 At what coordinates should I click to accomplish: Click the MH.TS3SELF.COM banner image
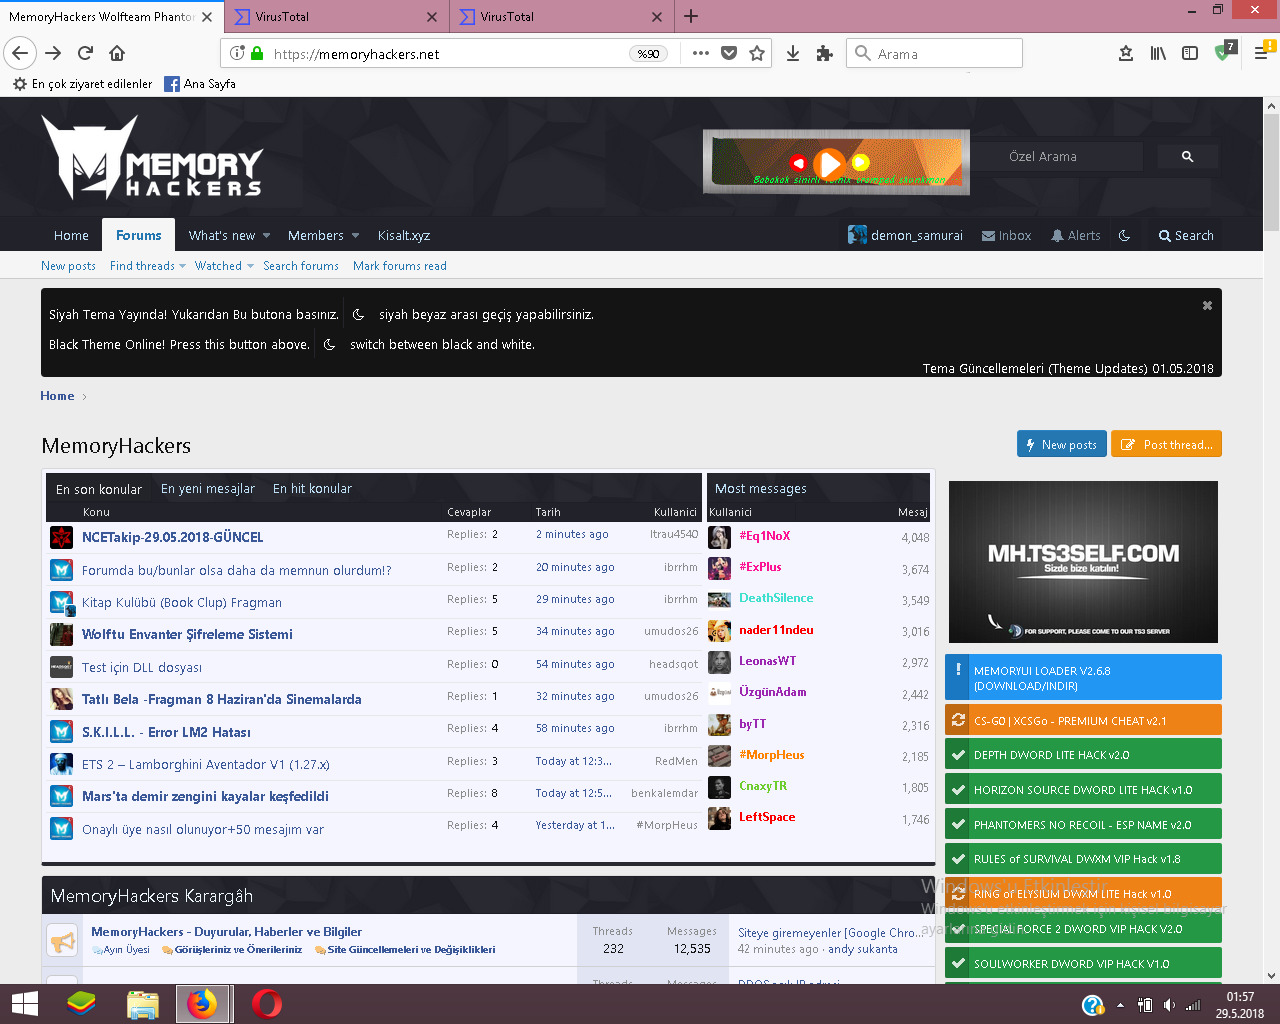tap(1083, 562)
